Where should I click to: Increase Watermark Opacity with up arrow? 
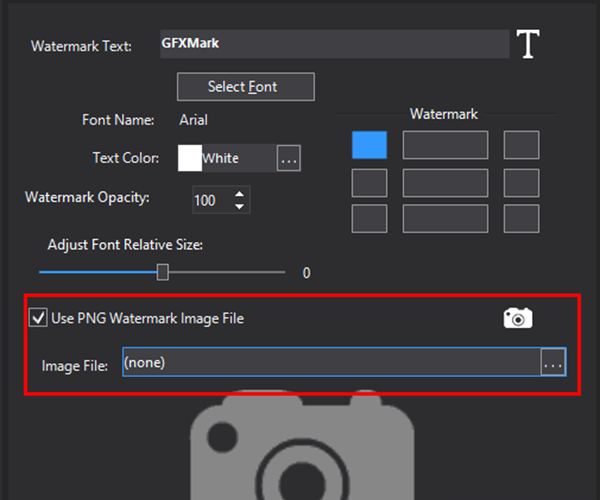coord(240,194)
